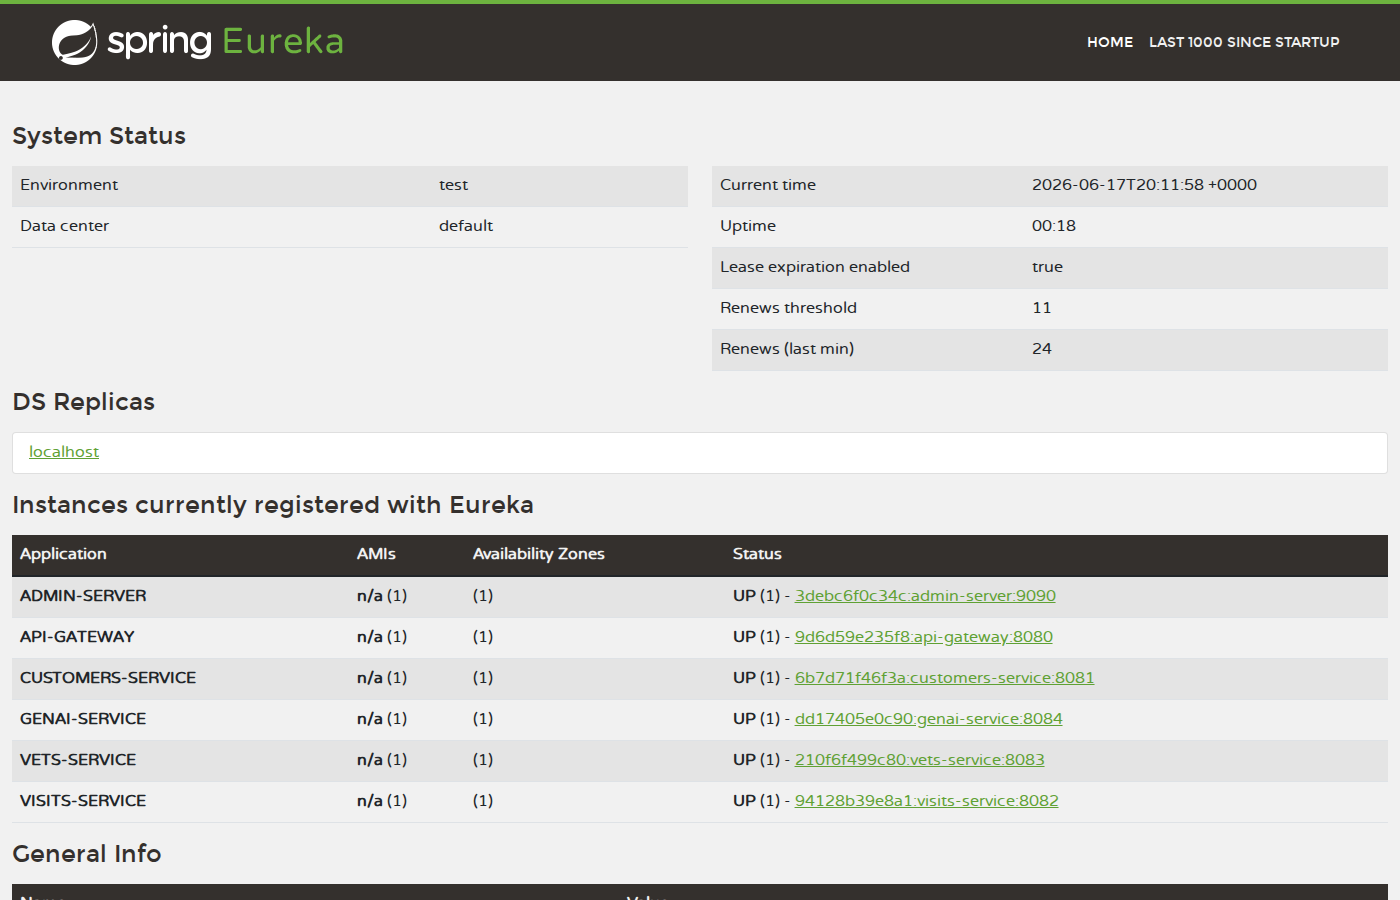Screen dimensions: 1400x900
Task: Click the Current time label
Action: pos(768,185)
